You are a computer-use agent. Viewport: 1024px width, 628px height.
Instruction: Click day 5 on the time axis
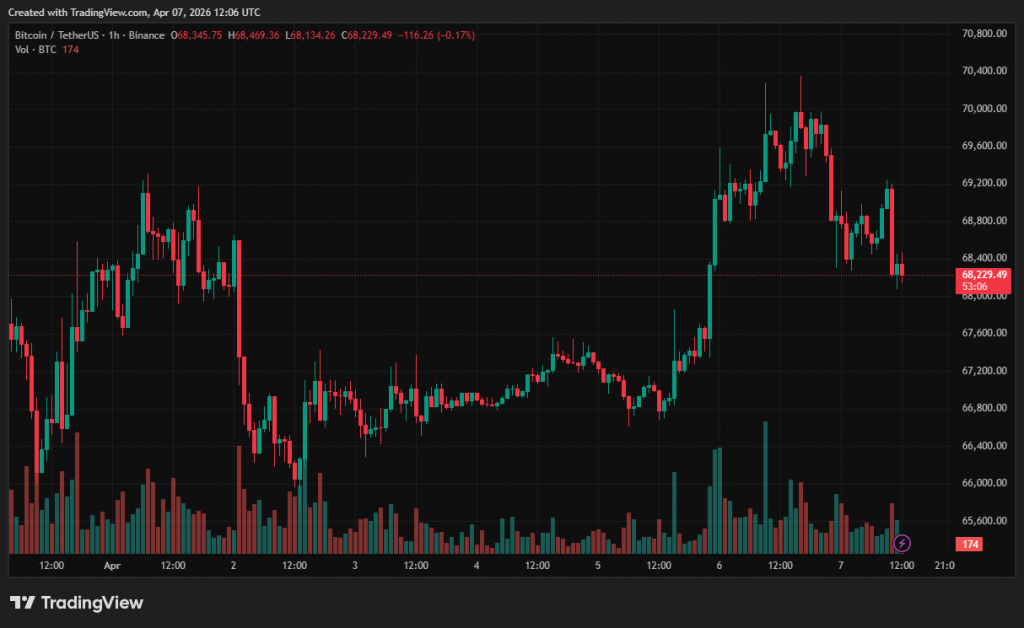pyautogui.click(x=598, y=565)
